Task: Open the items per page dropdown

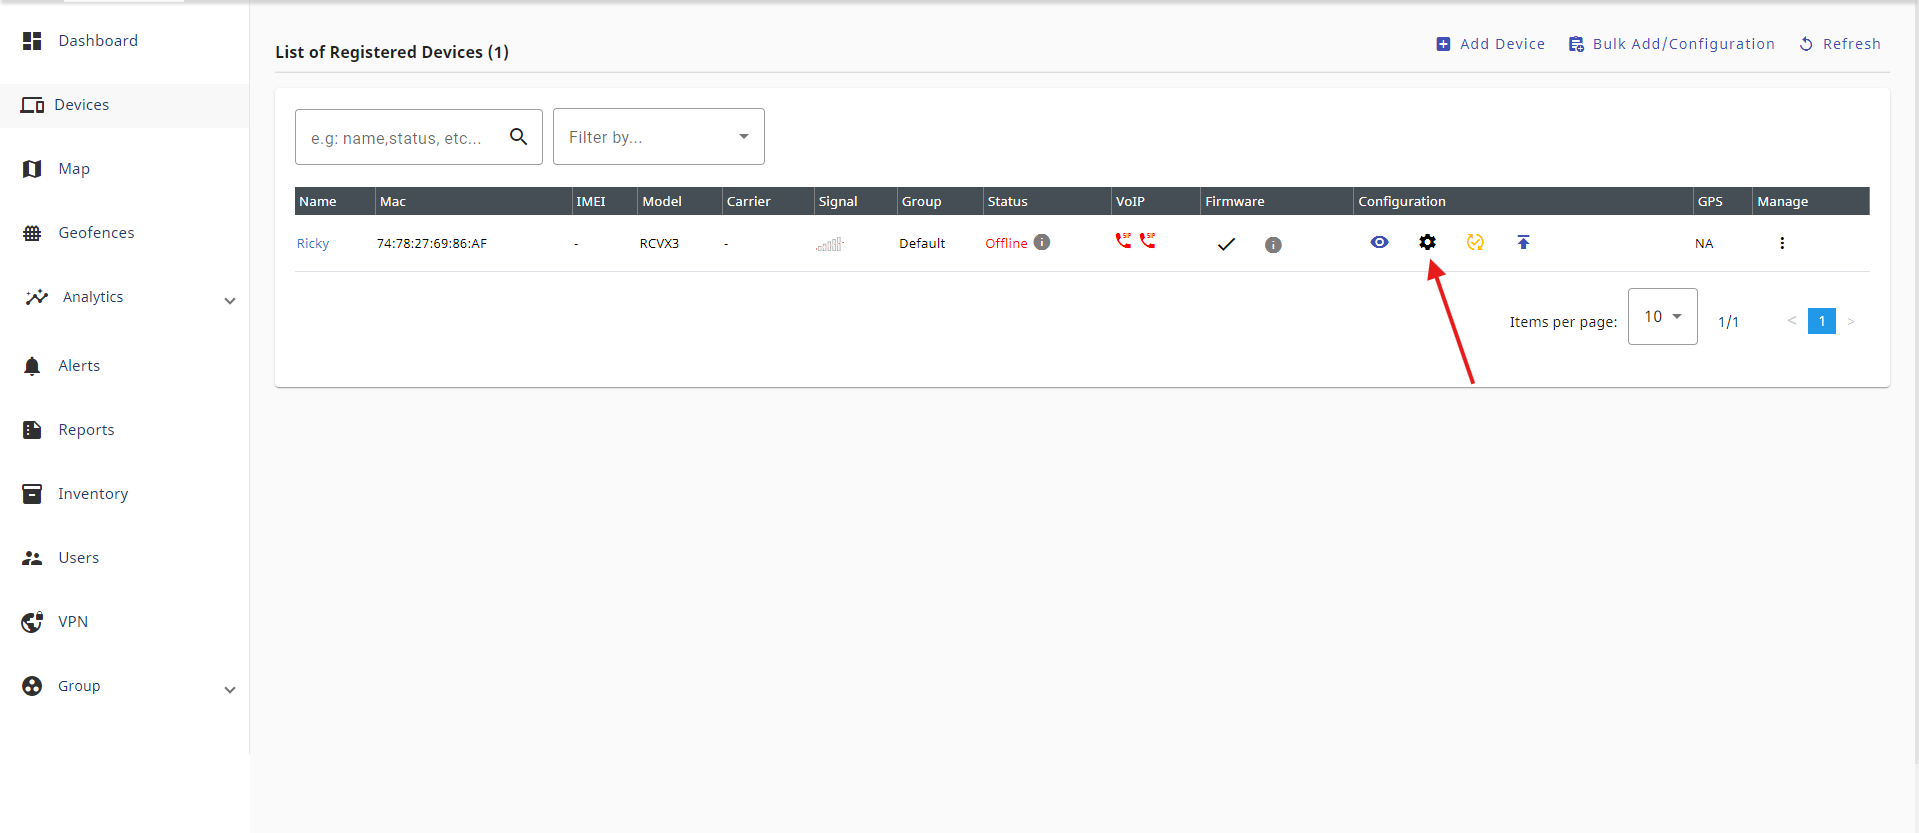Action: (x=1663, y=316)
